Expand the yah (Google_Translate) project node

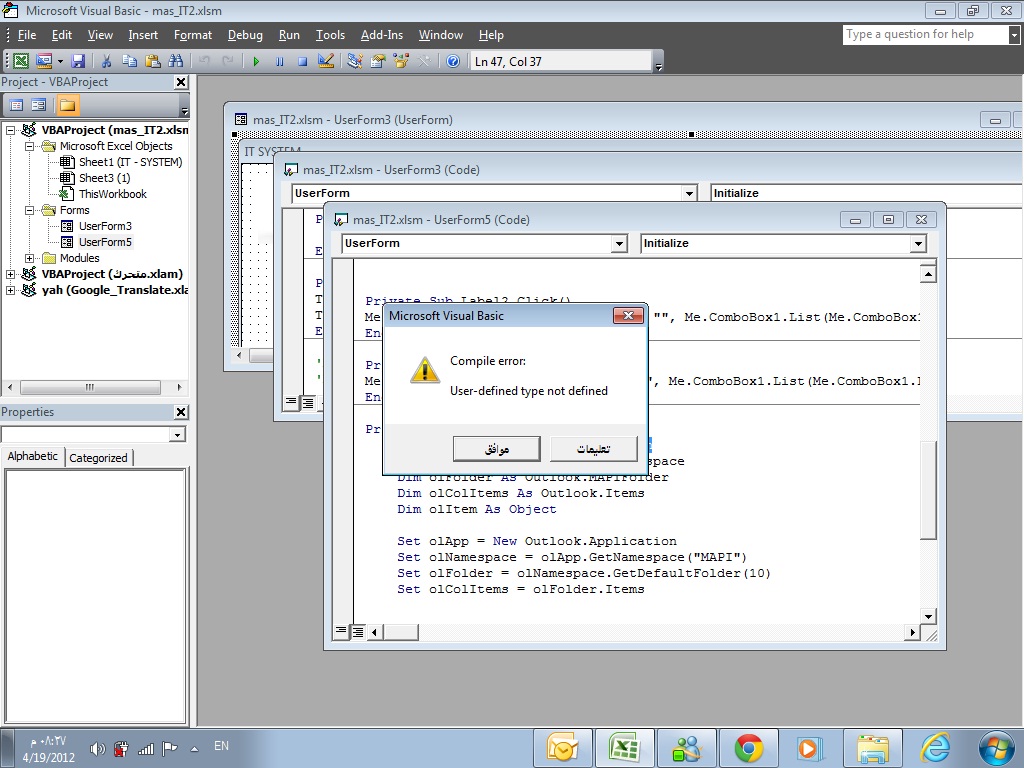pos(10,290)
